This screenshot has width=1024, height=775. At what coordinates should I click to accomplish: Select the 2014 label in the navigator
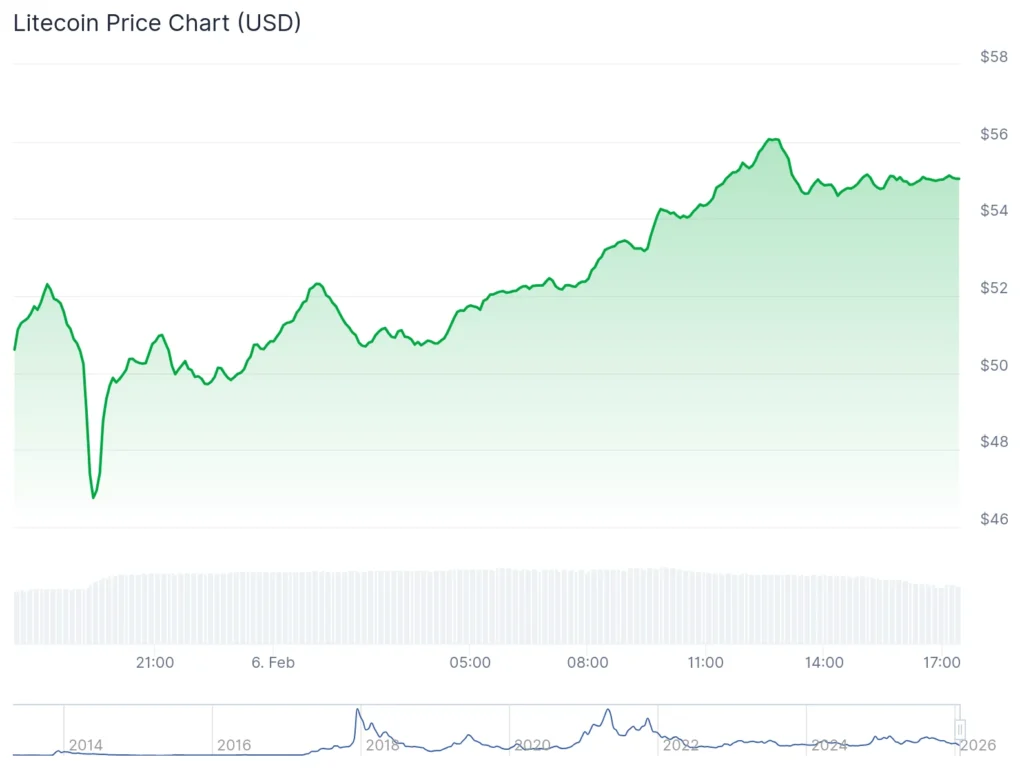pos(85,745)
